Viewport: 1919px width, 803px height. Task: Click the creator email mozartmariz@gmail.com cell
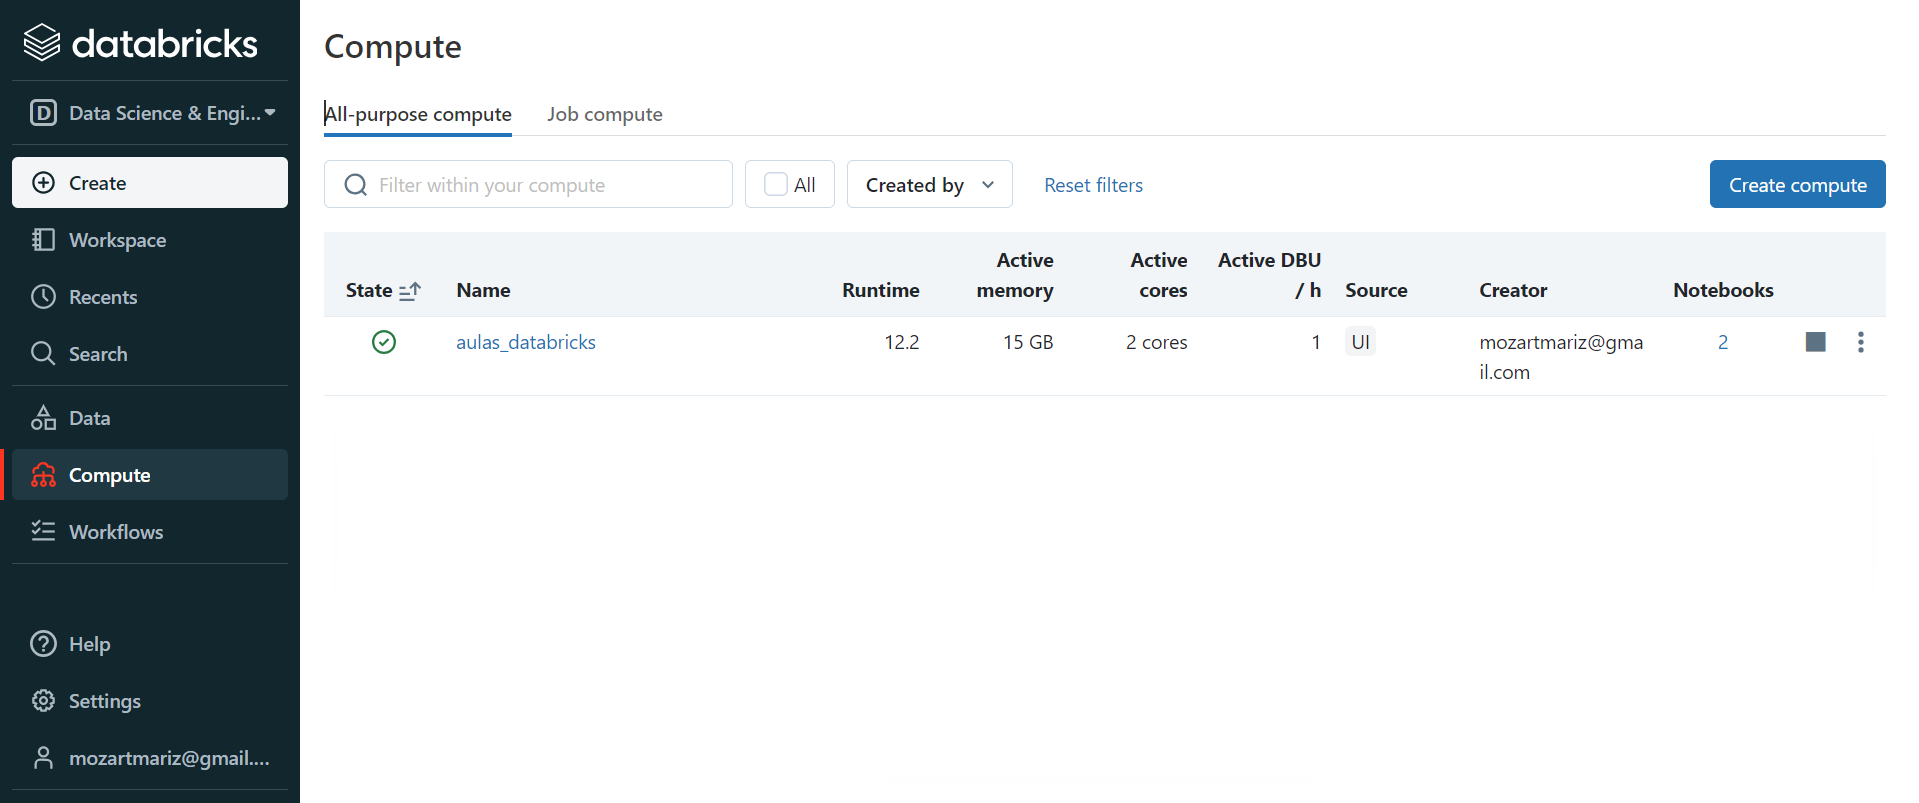point(1561,357)
